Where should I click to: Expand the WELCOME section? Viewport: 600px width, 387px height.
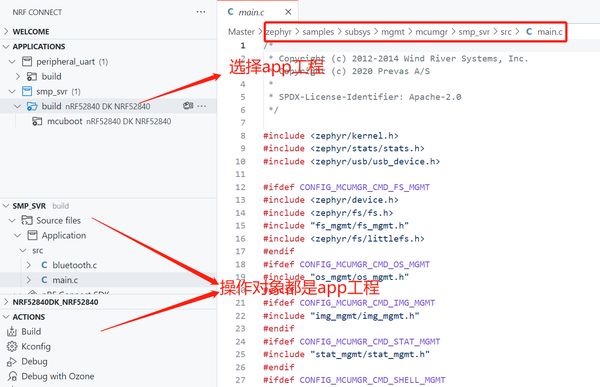(x=6, y=31)
